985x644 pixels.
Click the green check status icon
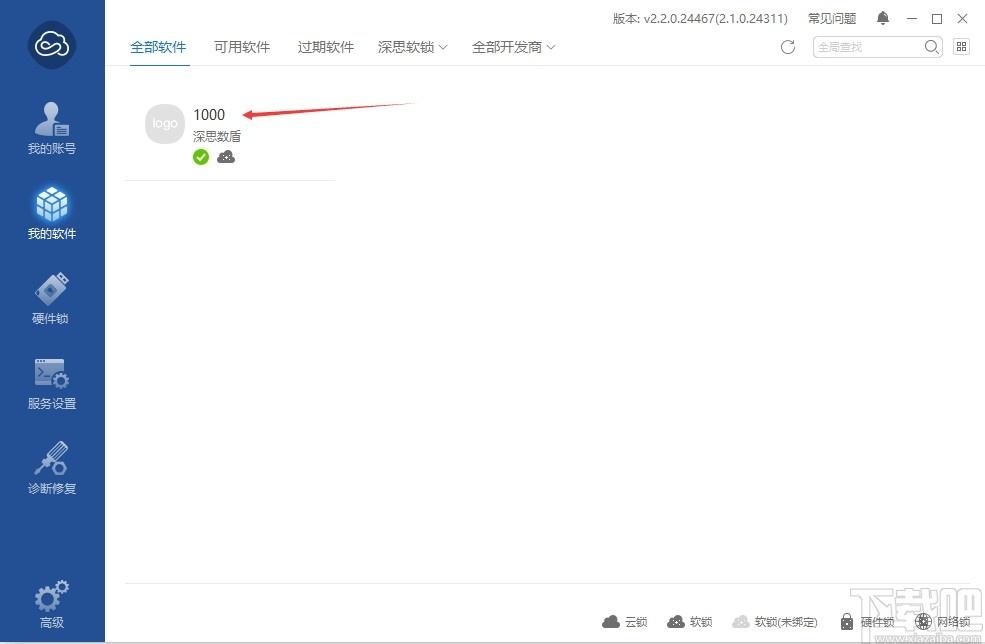pyautogui.click(x=201, y=157)
